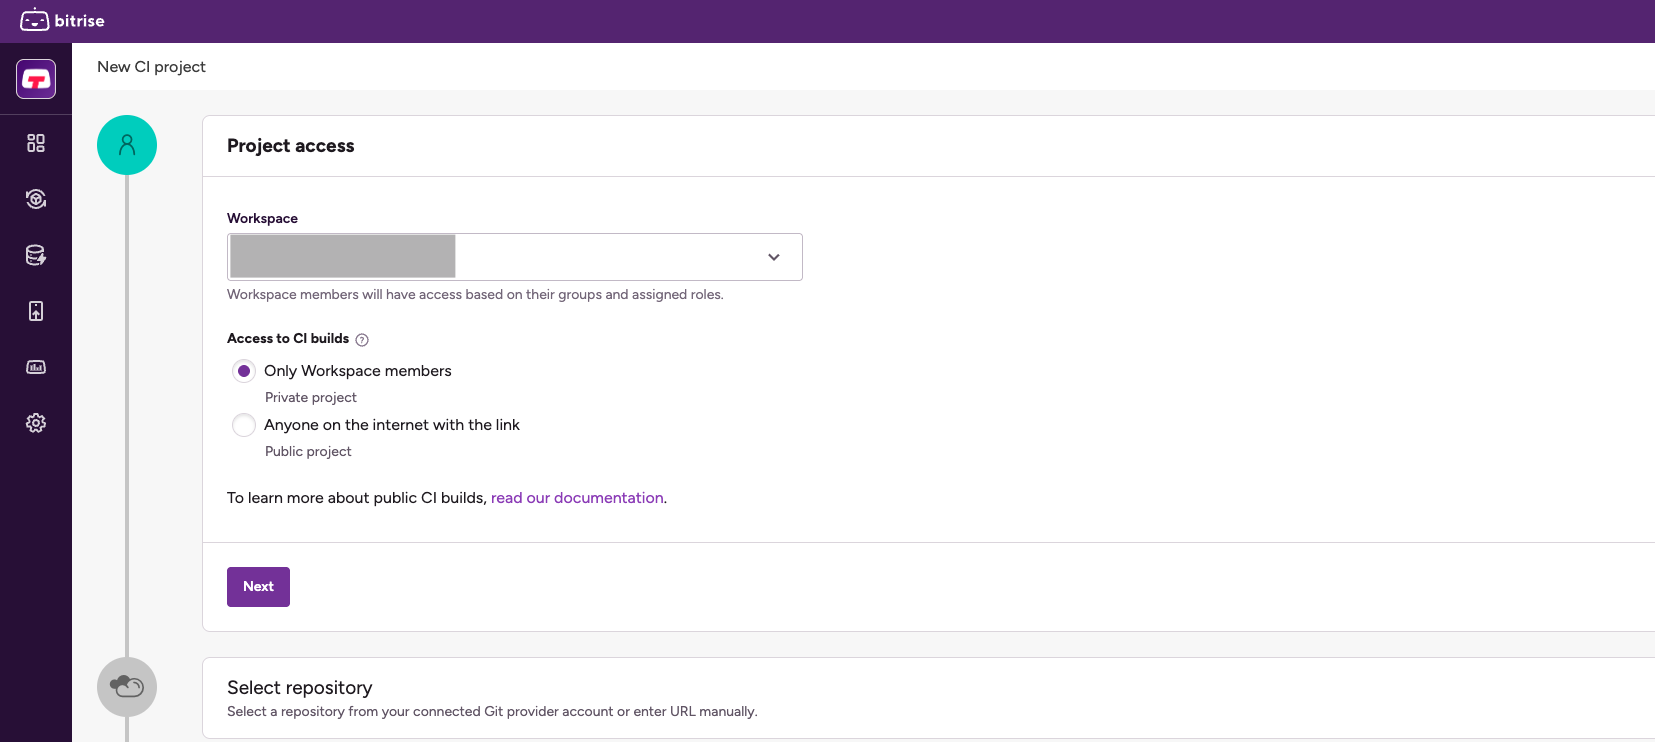The image size is (1655, 742).
Task: Click the New CI project page title
Action: [151, 67]
